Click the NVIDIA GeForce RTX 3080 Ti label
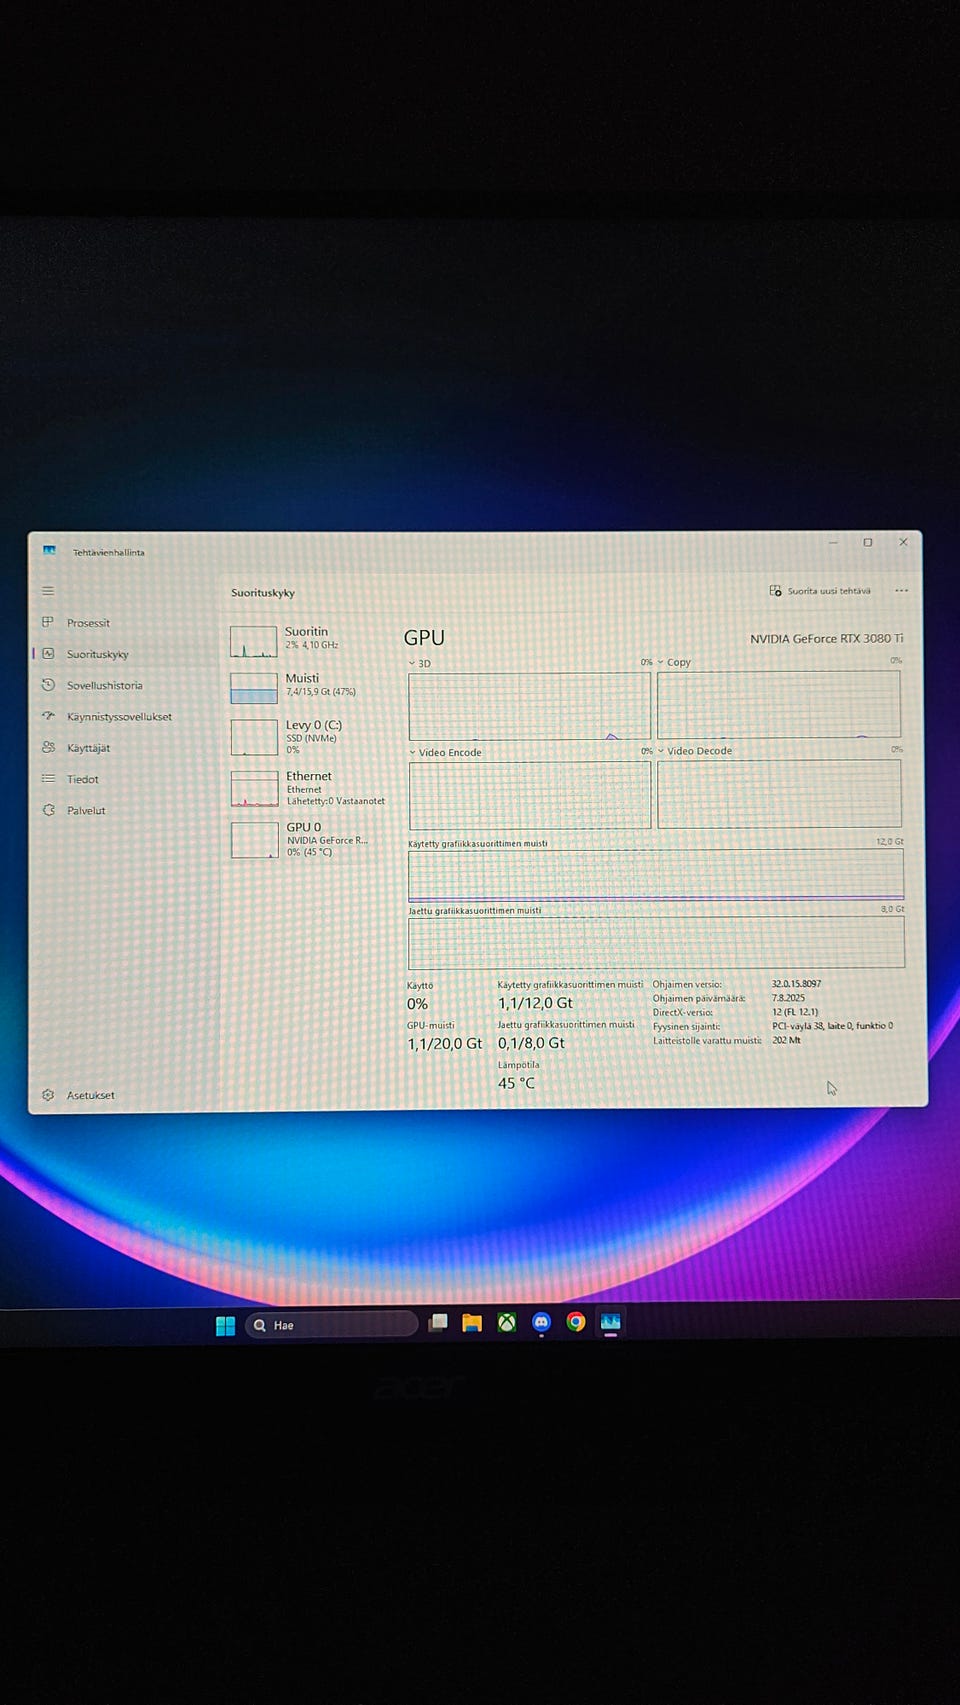Screen dimensions: 960x1705 [x=826, y=638]
